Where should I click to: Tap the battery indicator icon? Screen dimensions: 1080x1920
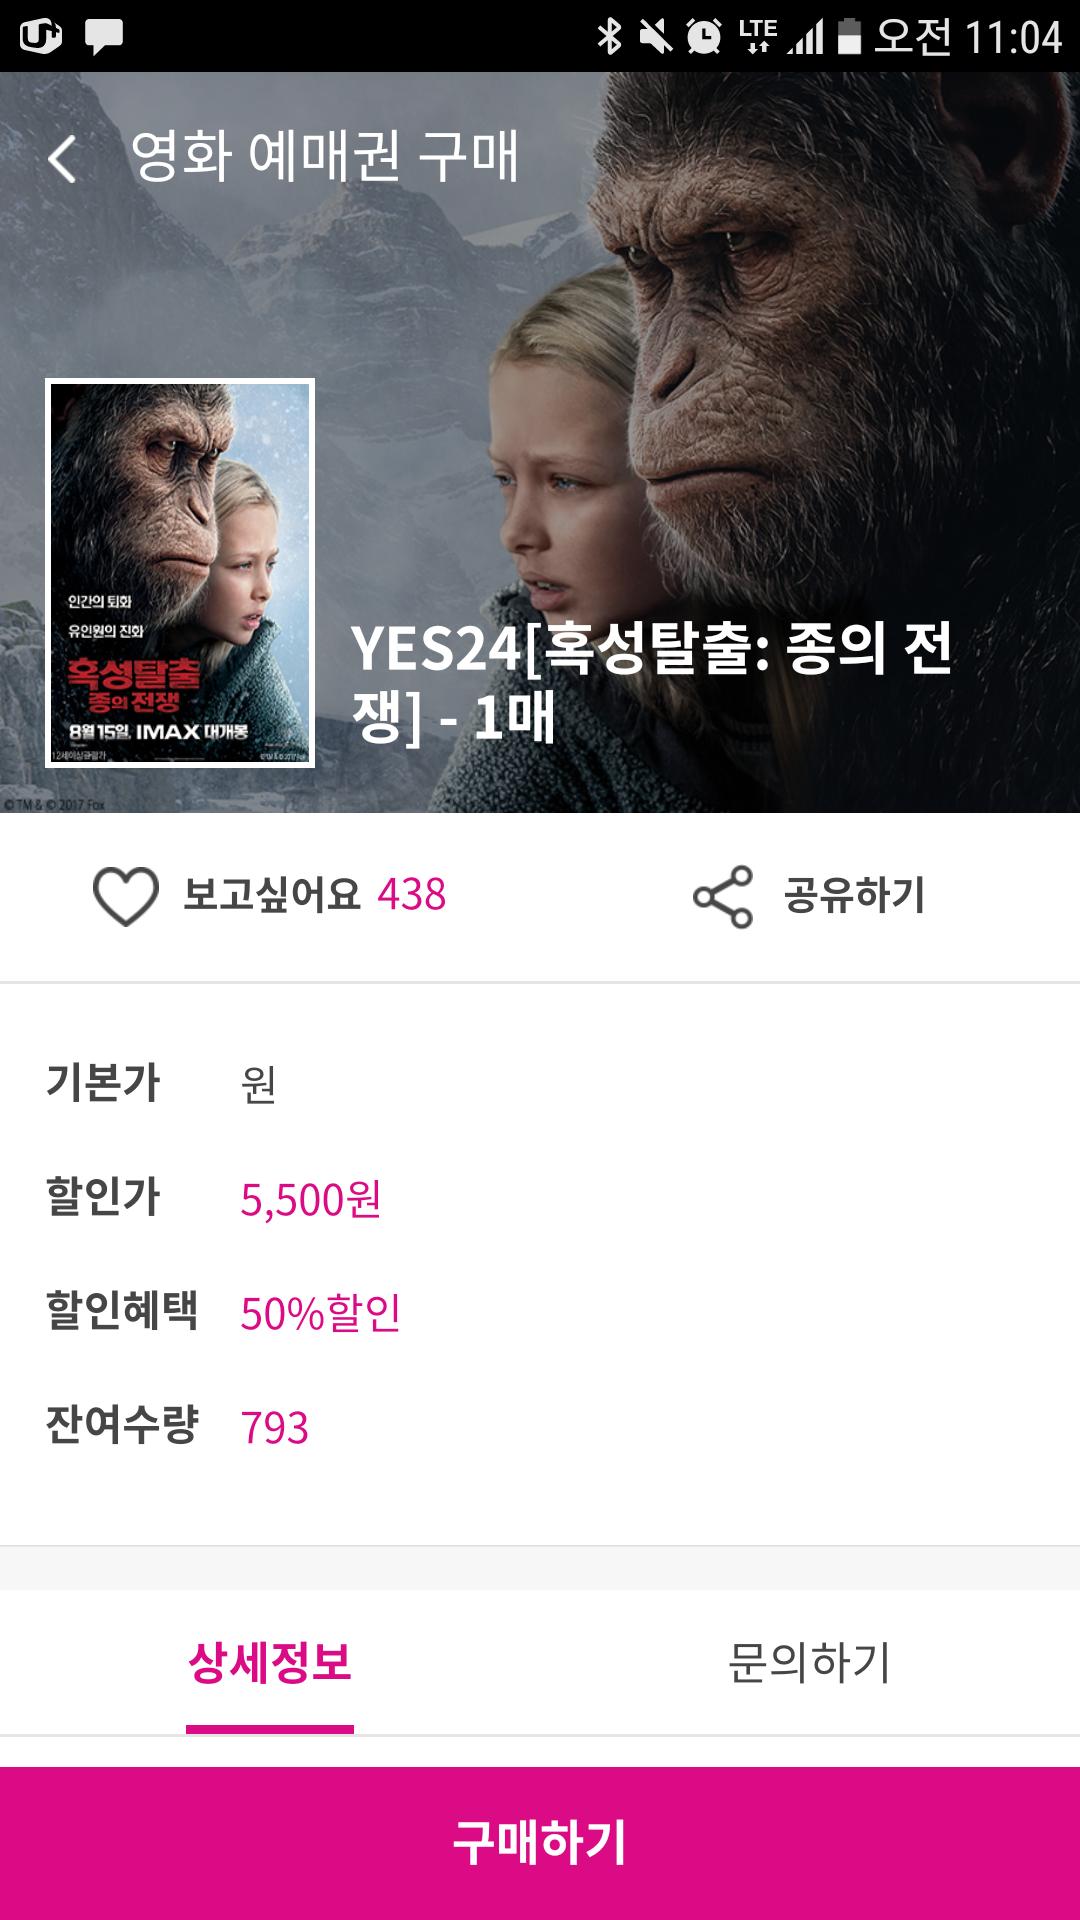pyautogui.click(x=849, y=37)
